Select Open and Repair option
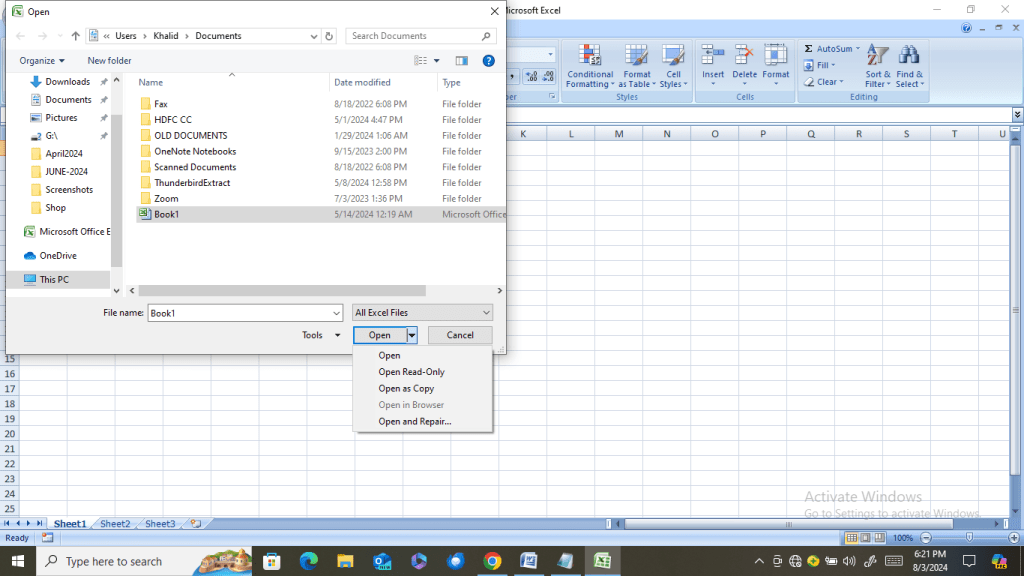Viewport: 1024px width, 576px height. (x=414, y=422)
